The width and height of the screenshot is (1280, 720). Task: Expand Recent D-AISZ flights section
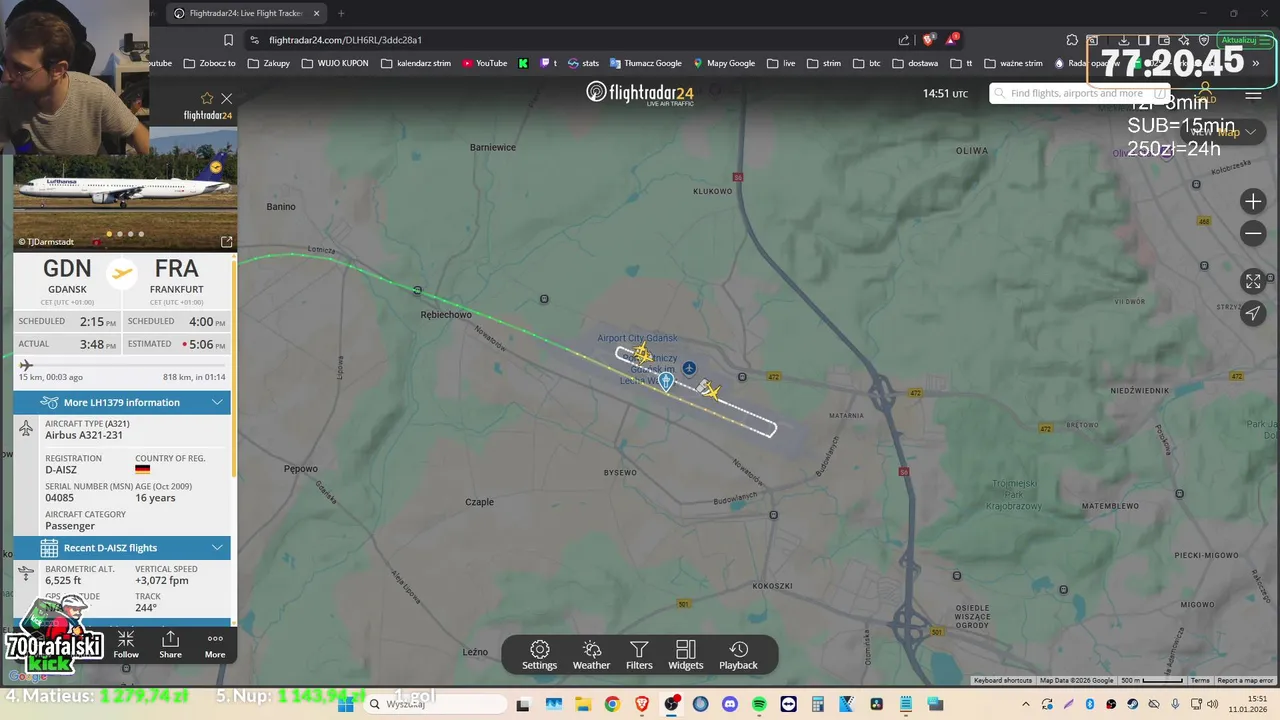[122, 548]
